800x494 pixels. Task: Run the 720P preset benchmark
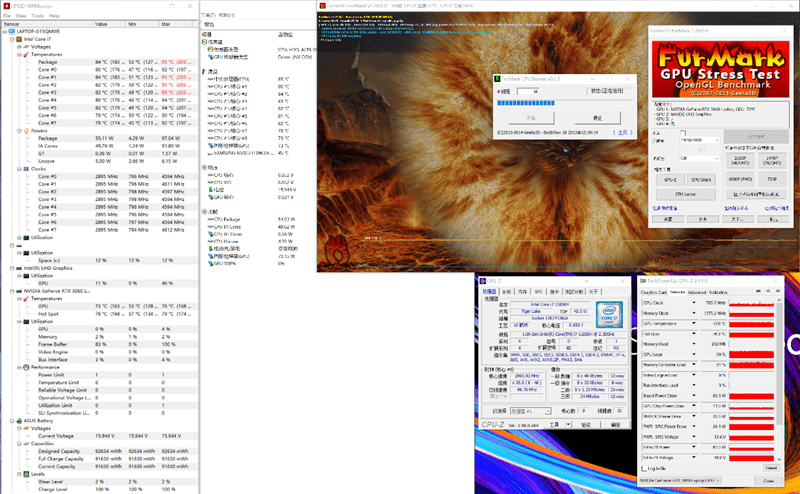(771, 179)
